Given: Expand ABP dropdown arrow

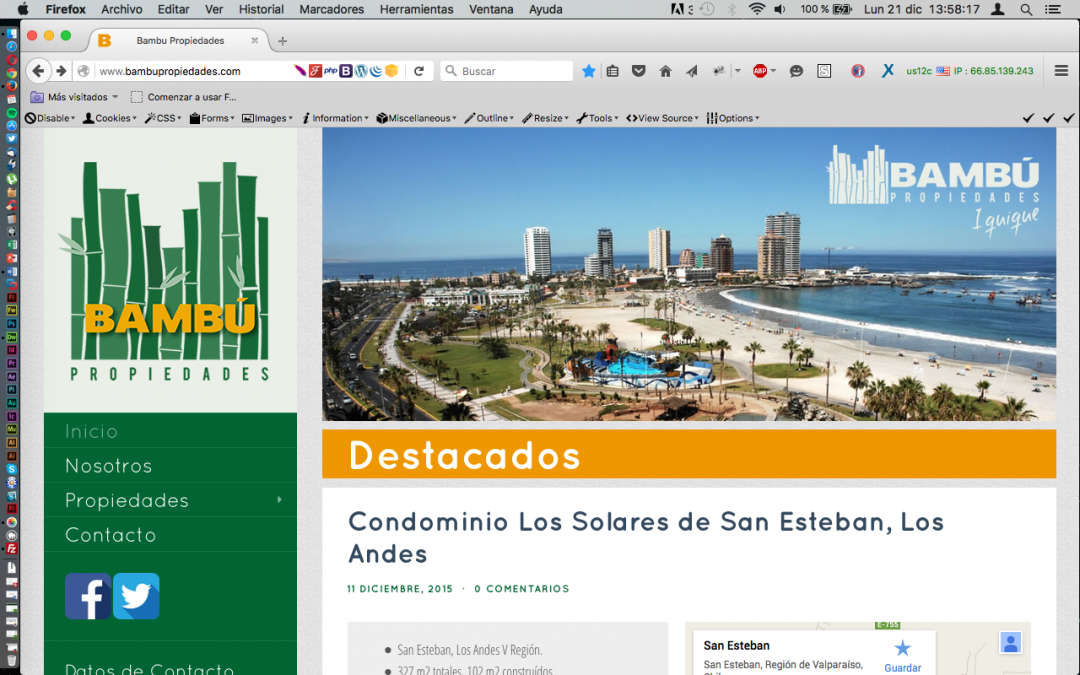Looking at the screenshot, I should (x=773, y=71).
